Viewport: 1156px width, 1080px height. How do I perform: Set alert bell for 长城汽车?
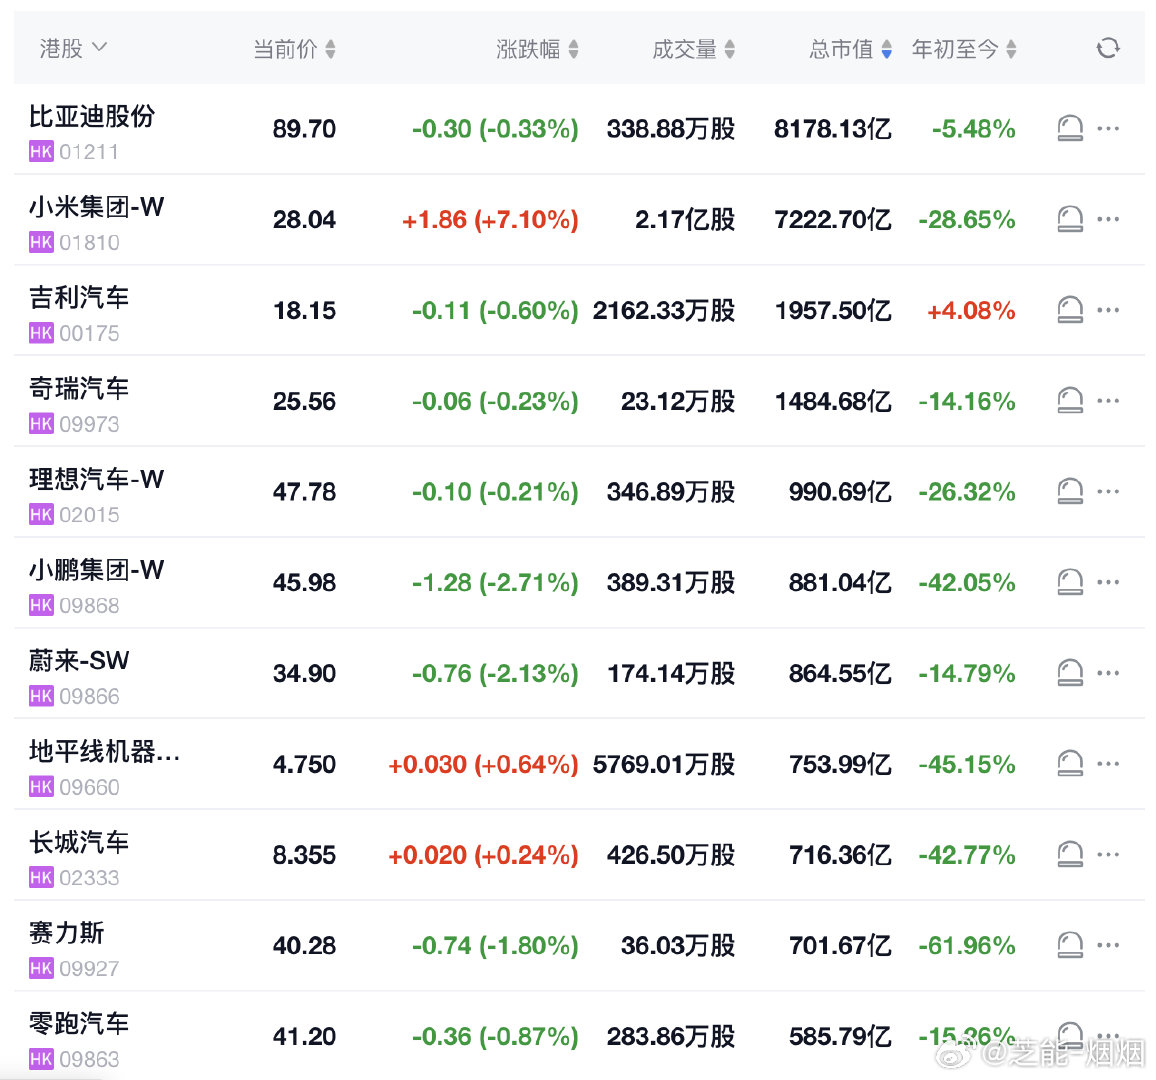1070,854
